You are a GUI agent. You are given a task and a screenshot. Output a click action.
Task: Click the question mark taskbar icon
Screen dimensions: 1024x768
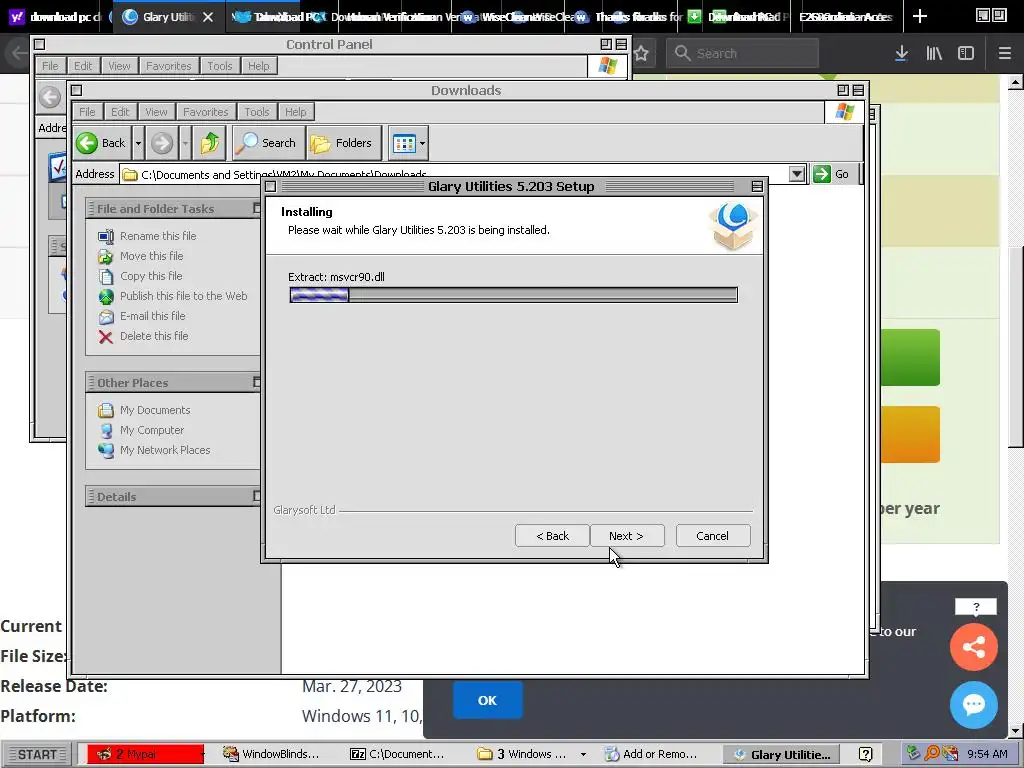click(x=865, y=754)
